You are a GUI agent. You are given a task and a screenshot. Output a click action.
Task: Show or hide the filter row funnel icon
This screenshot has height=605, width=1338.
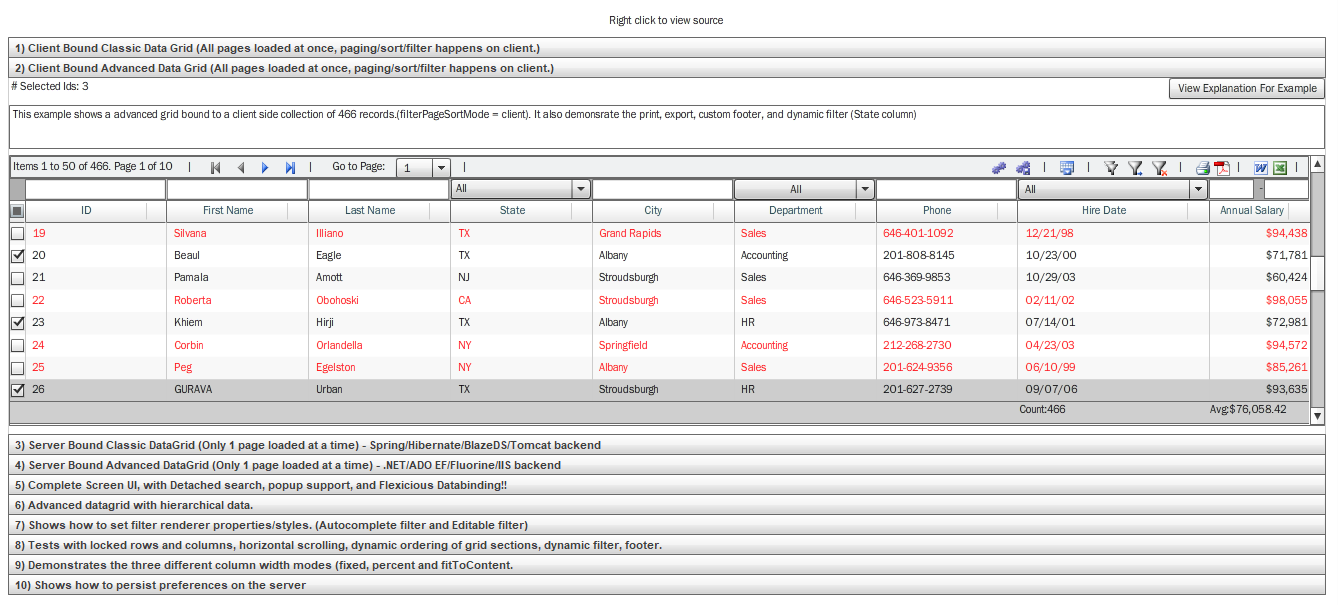[x=1111, y=168]
